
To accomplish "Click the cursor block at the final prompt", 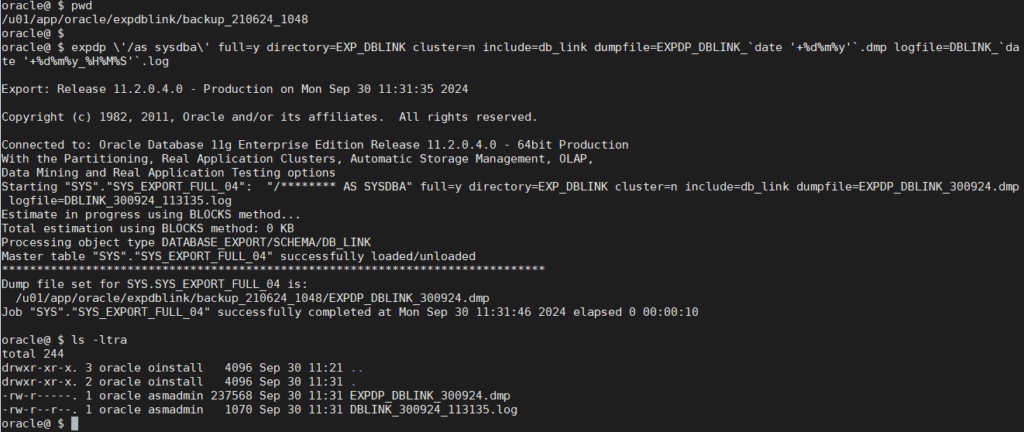I will [76, 424].
